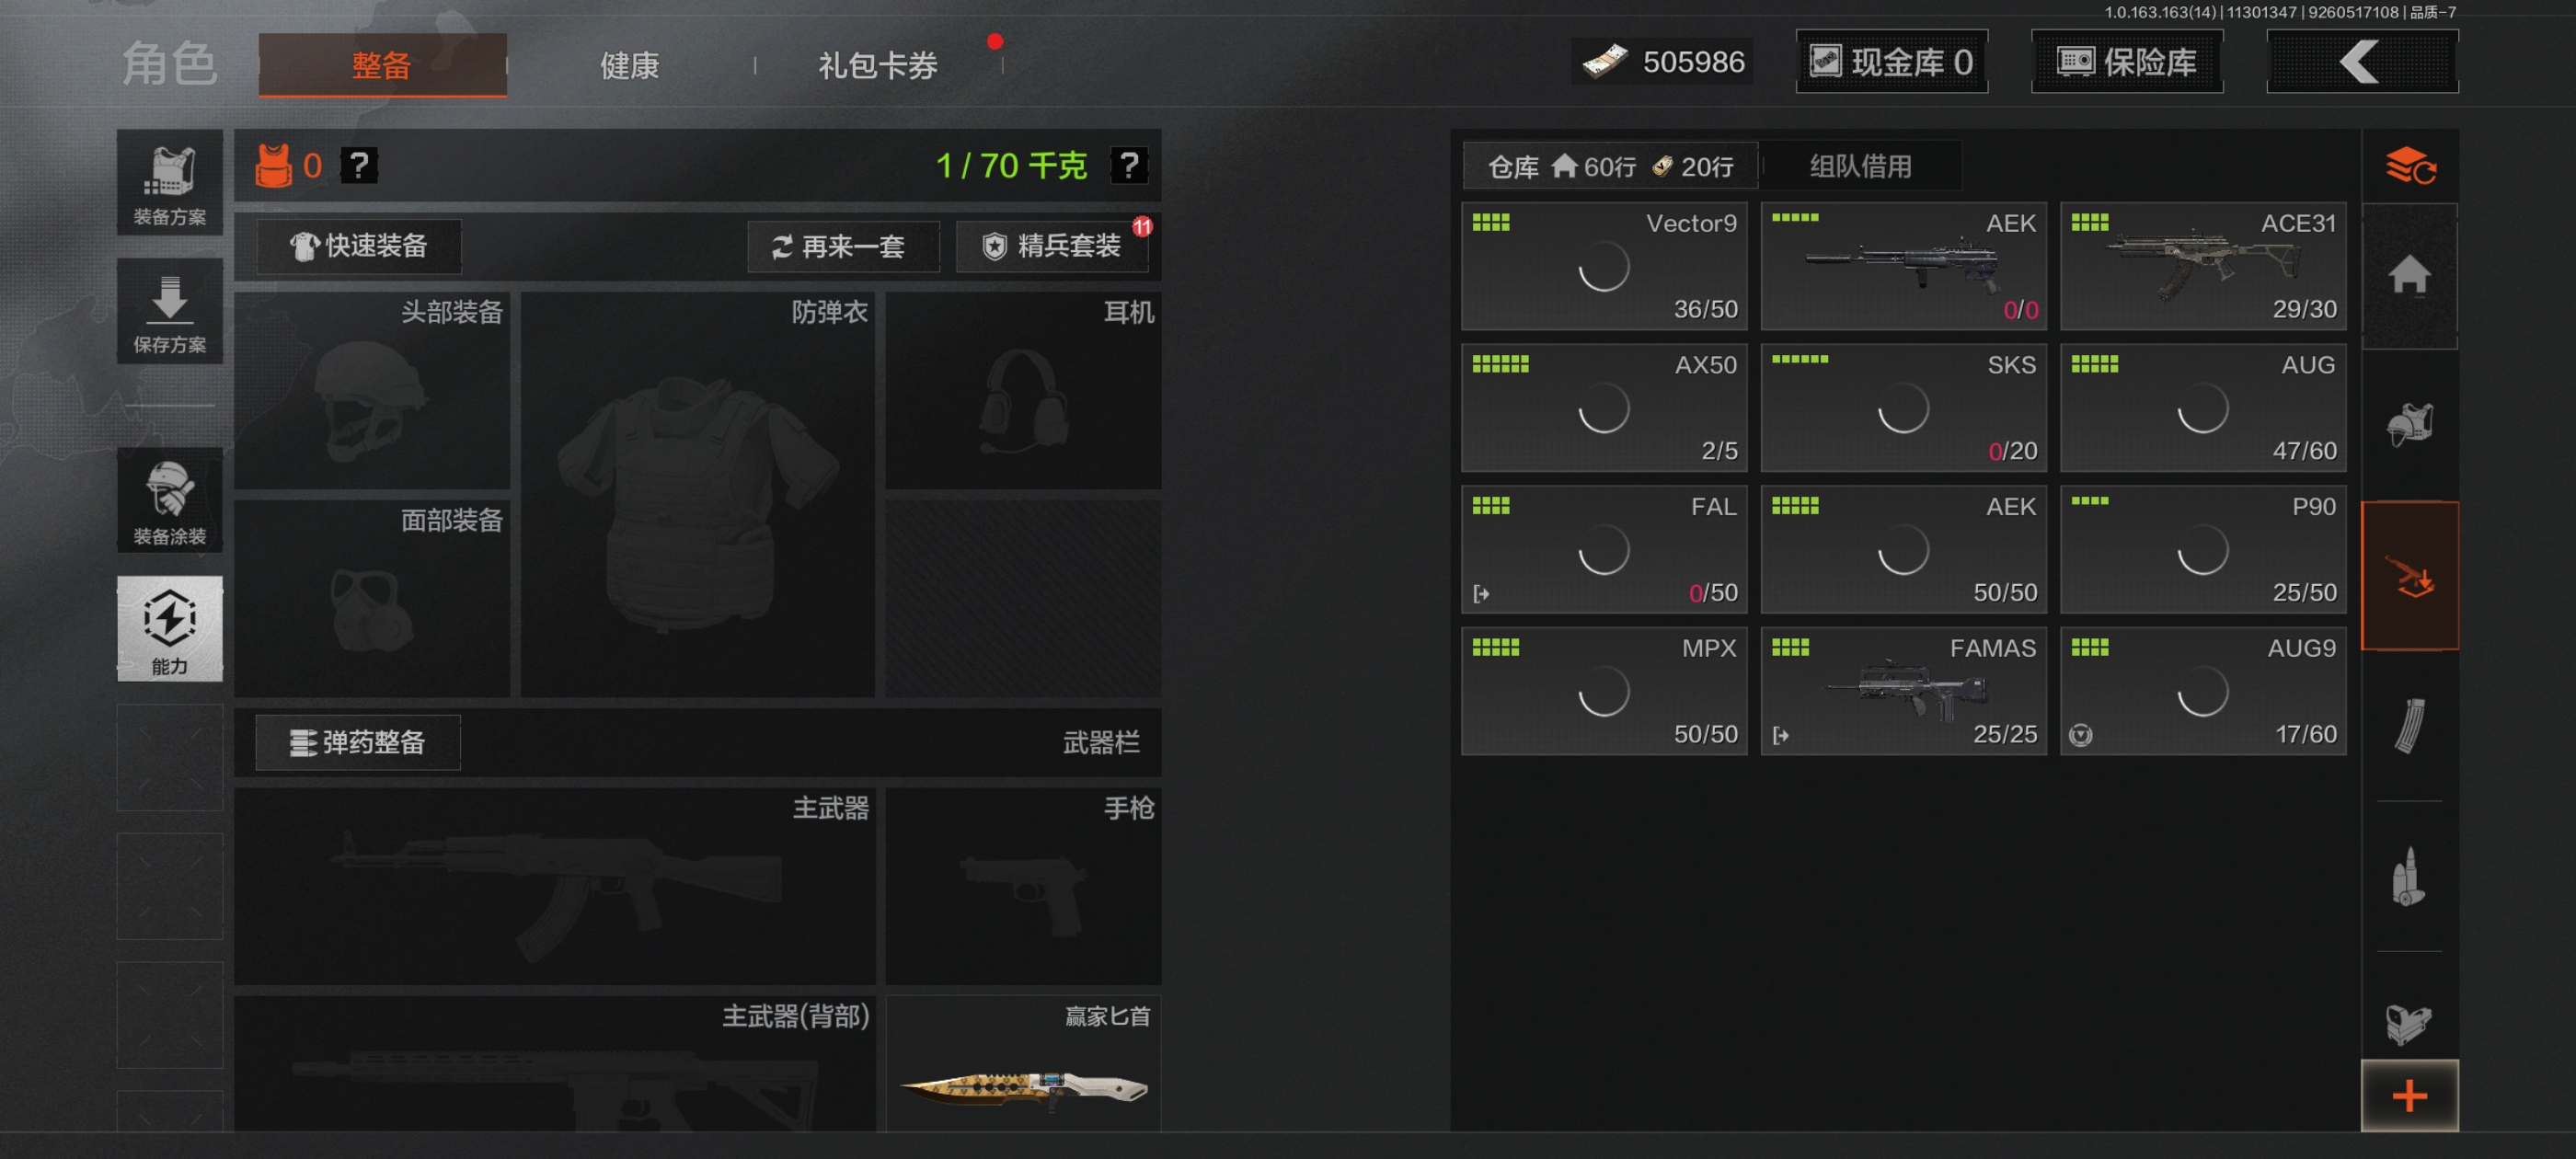This screenshot has height=1159, width=2576.
Task: Click the orange warehouse sort icon
Action: (x=2409, y=166)
